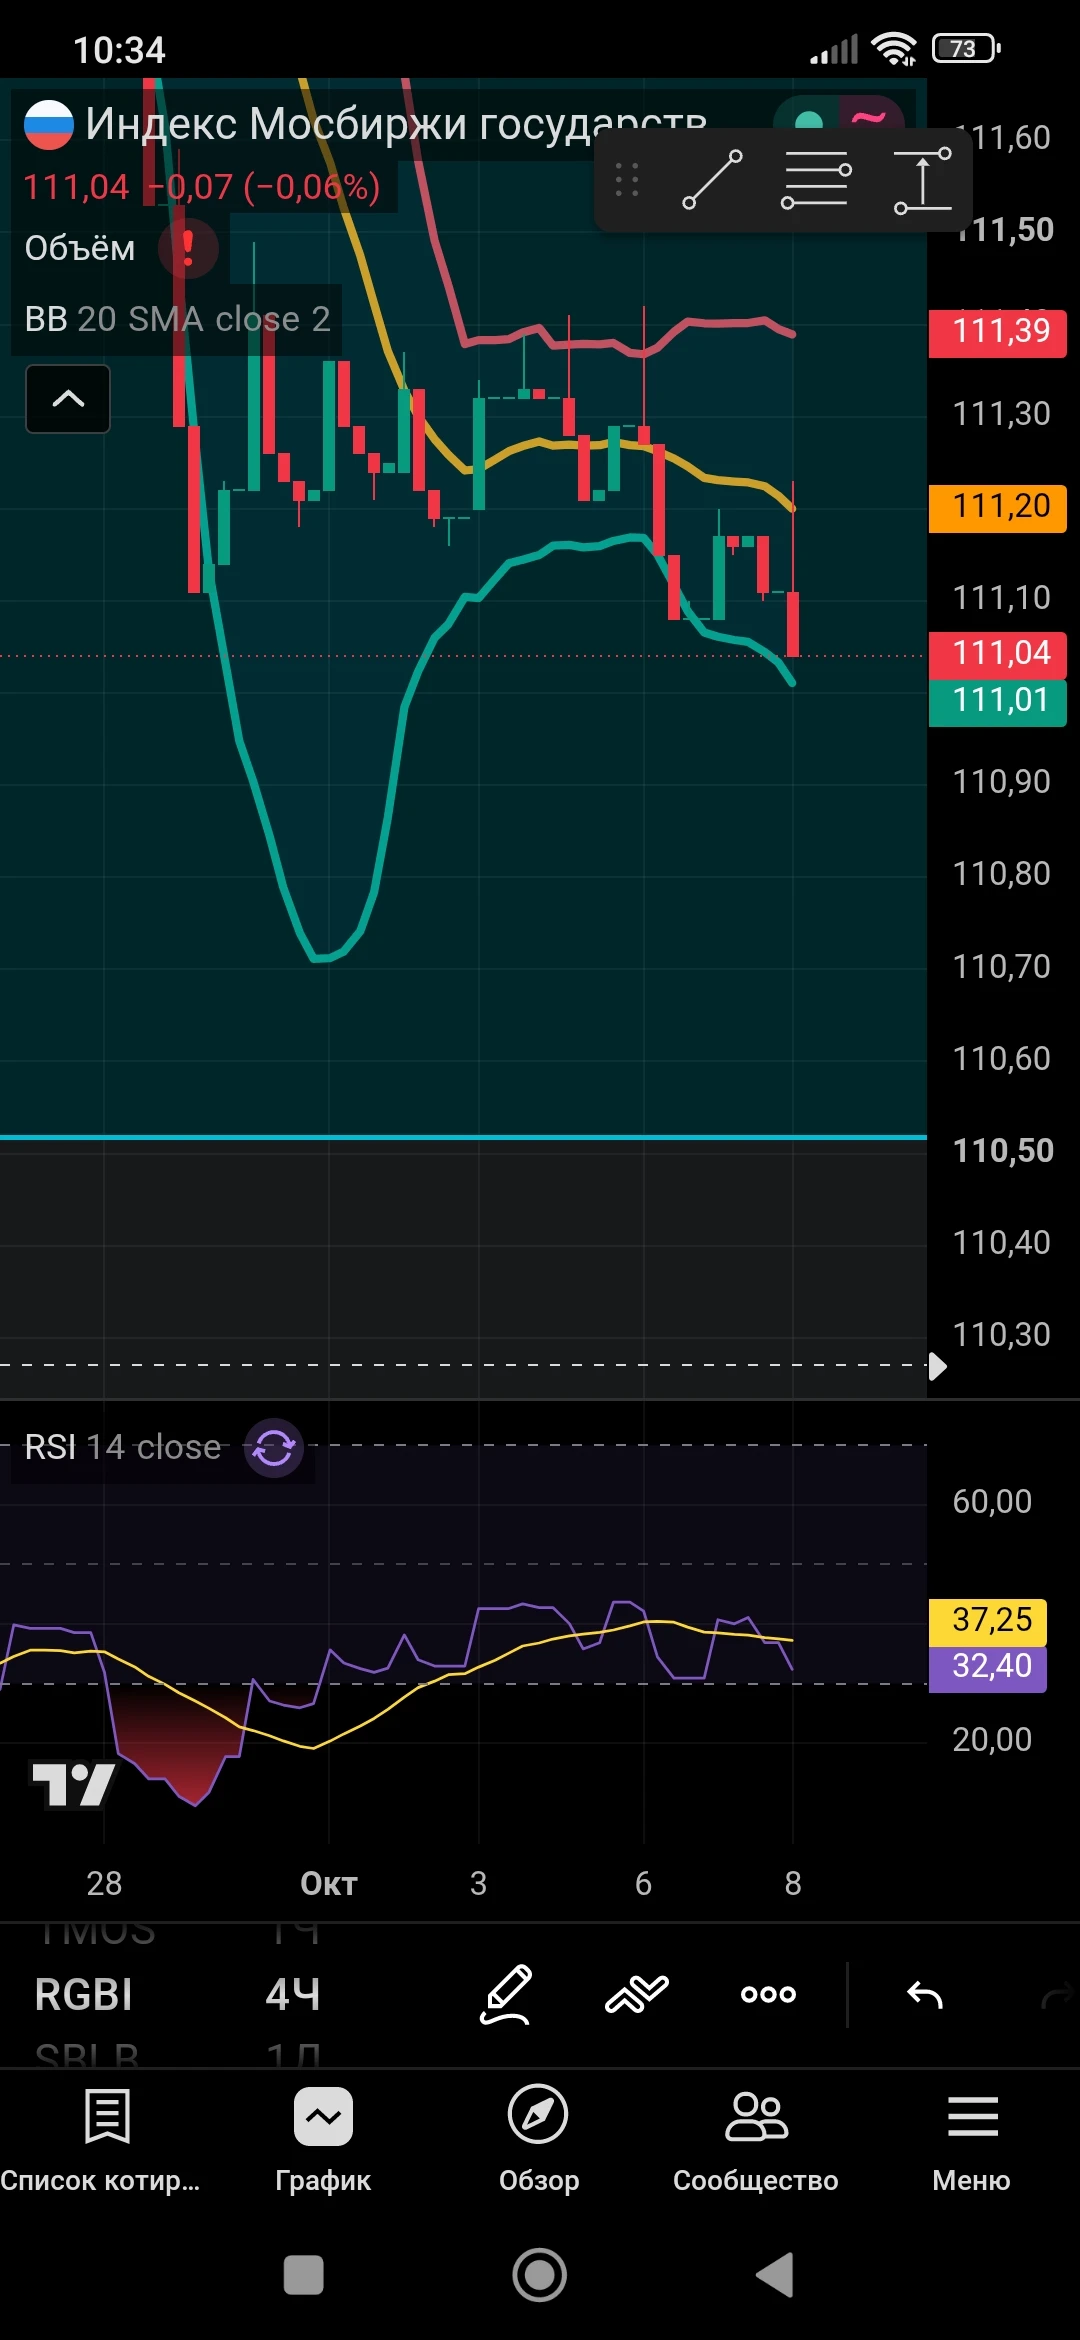Screen dimensions: 1080x2340
Task: Tap the red 111,04 current price label
Action: point(998,654)
